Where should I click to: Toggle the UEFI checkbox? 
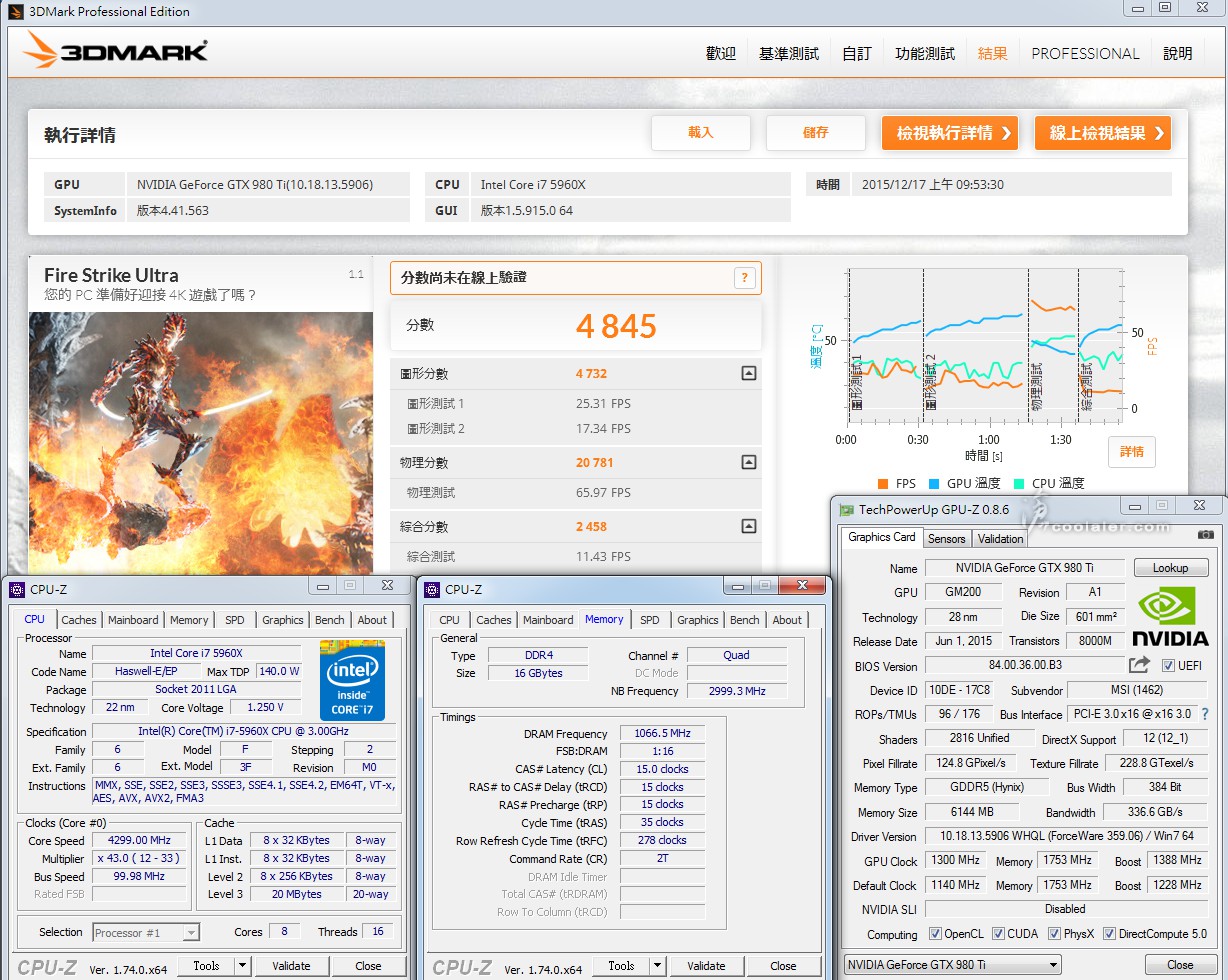point(1169,666)
